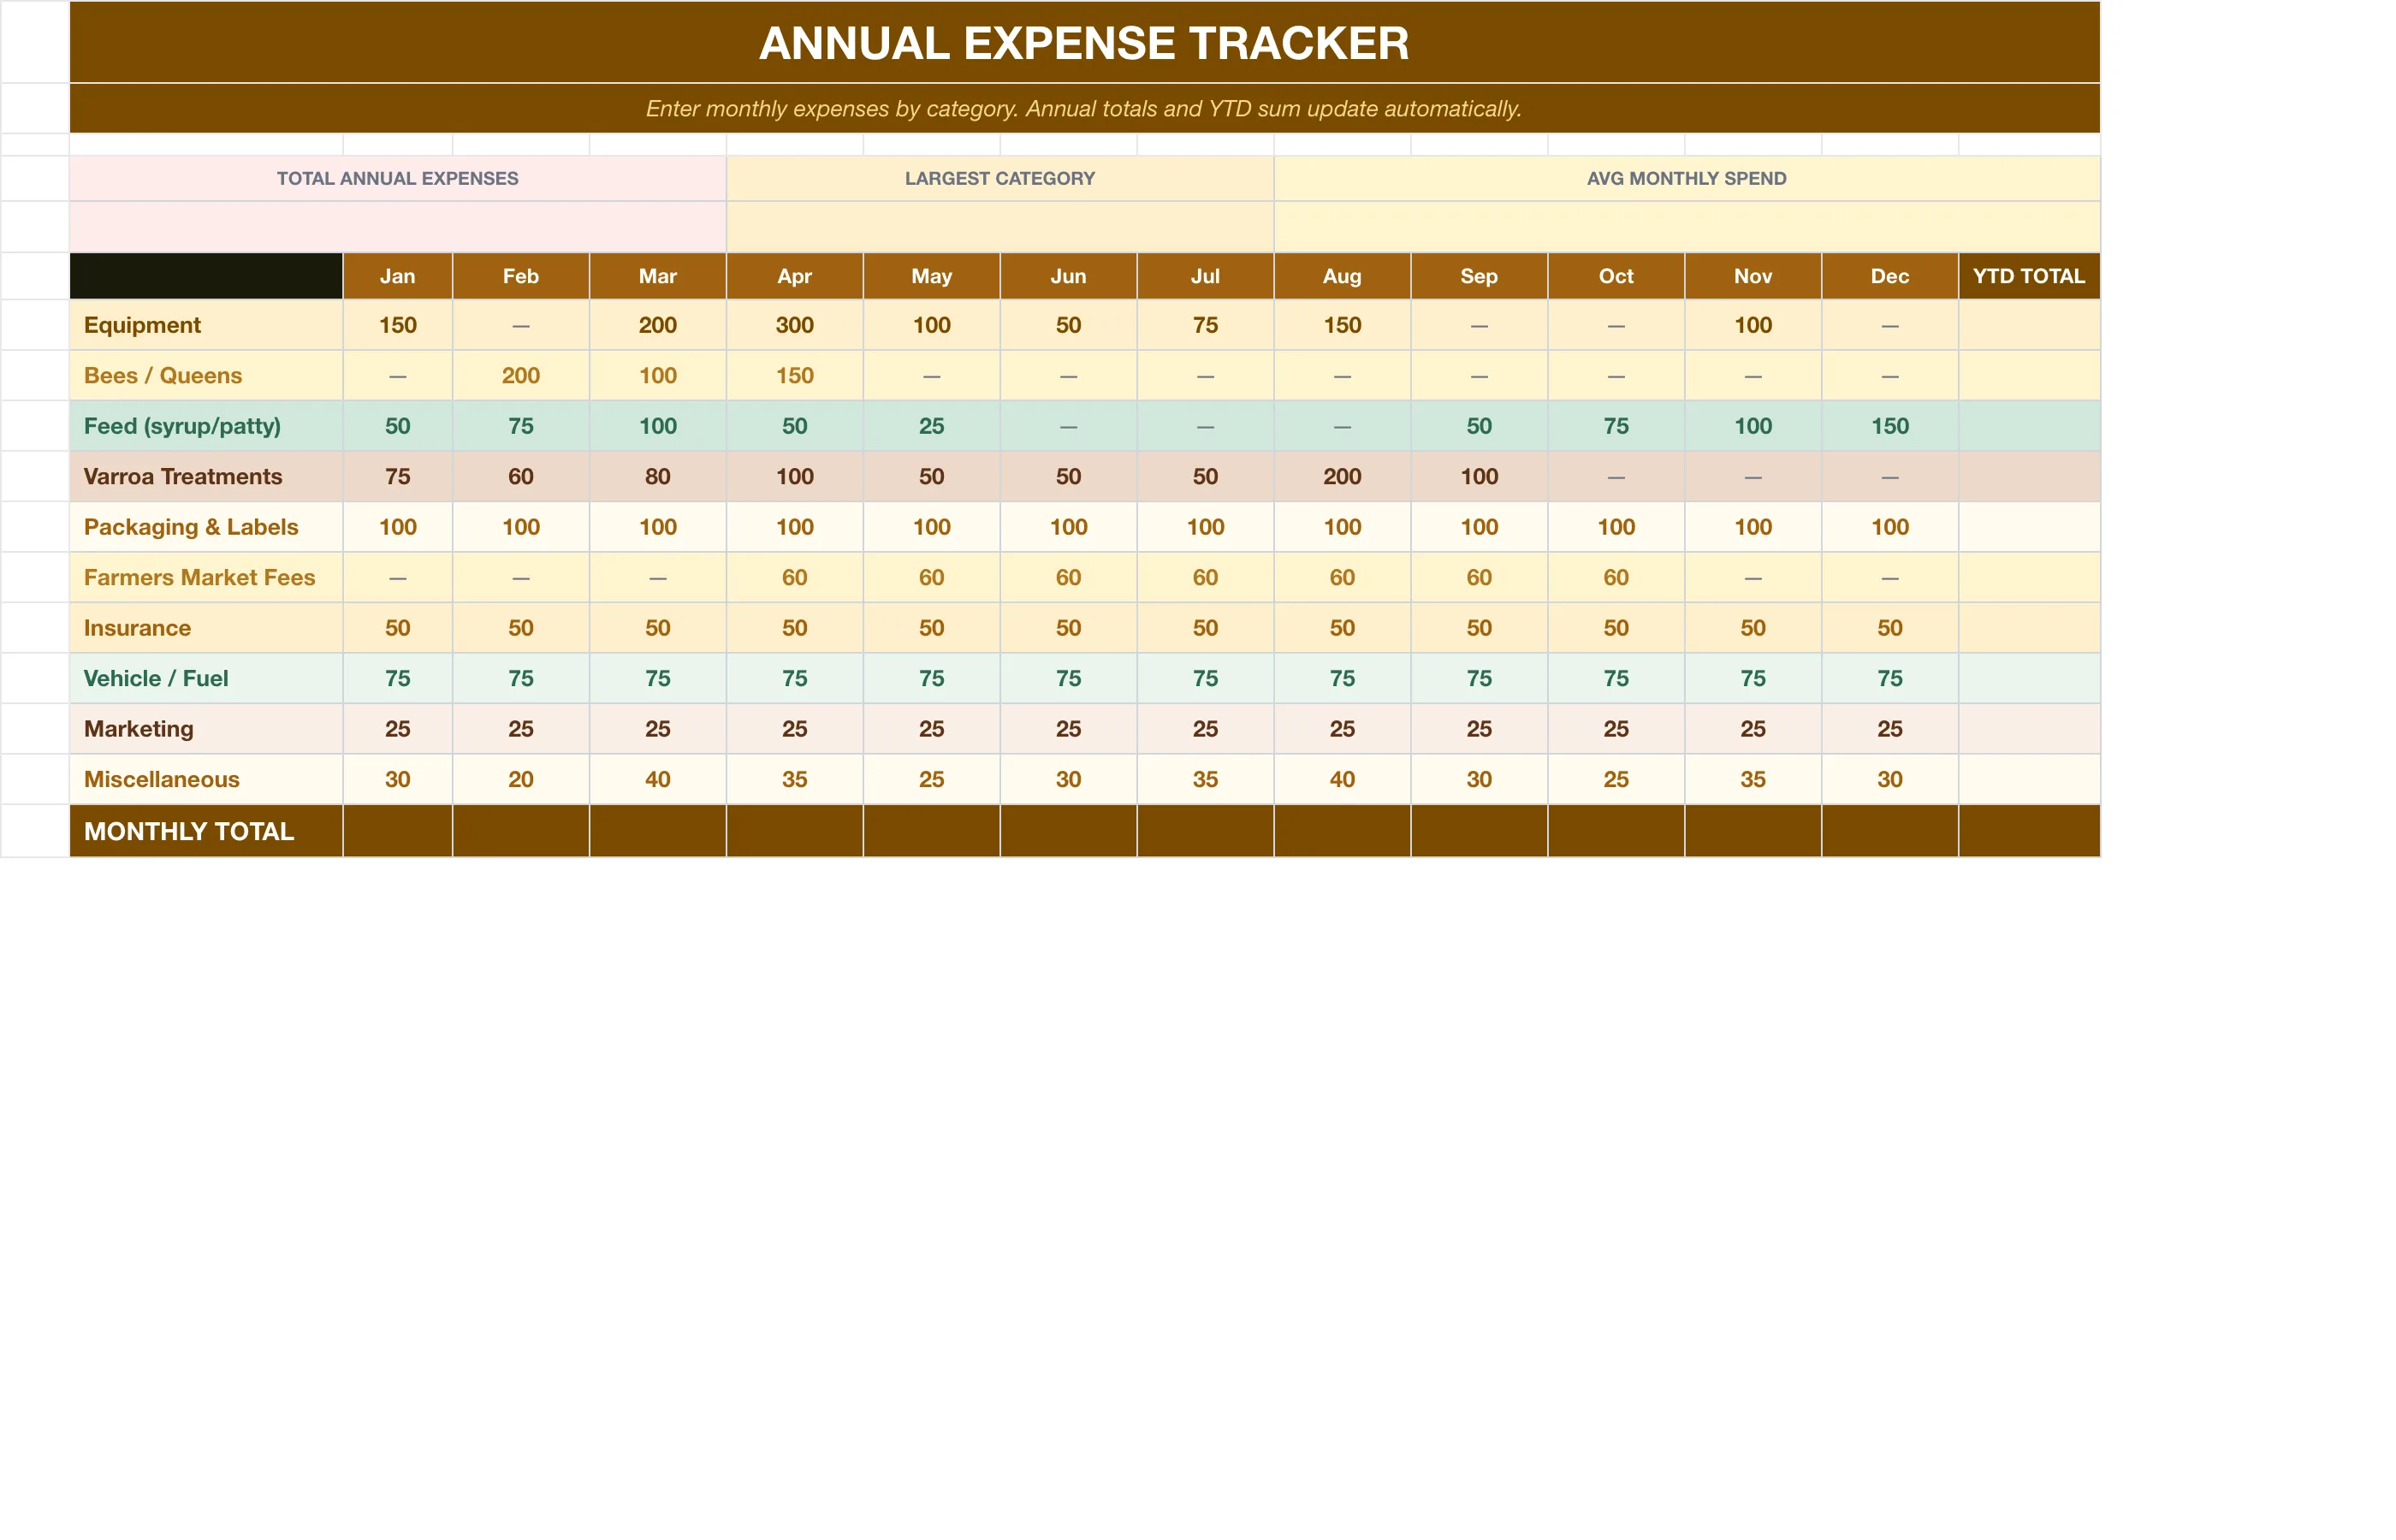This screenshot has width=2396, height=1540.
Task: Select the ANNUAL EXPENSE TRACKER title cell
Action: (1084, 42)
